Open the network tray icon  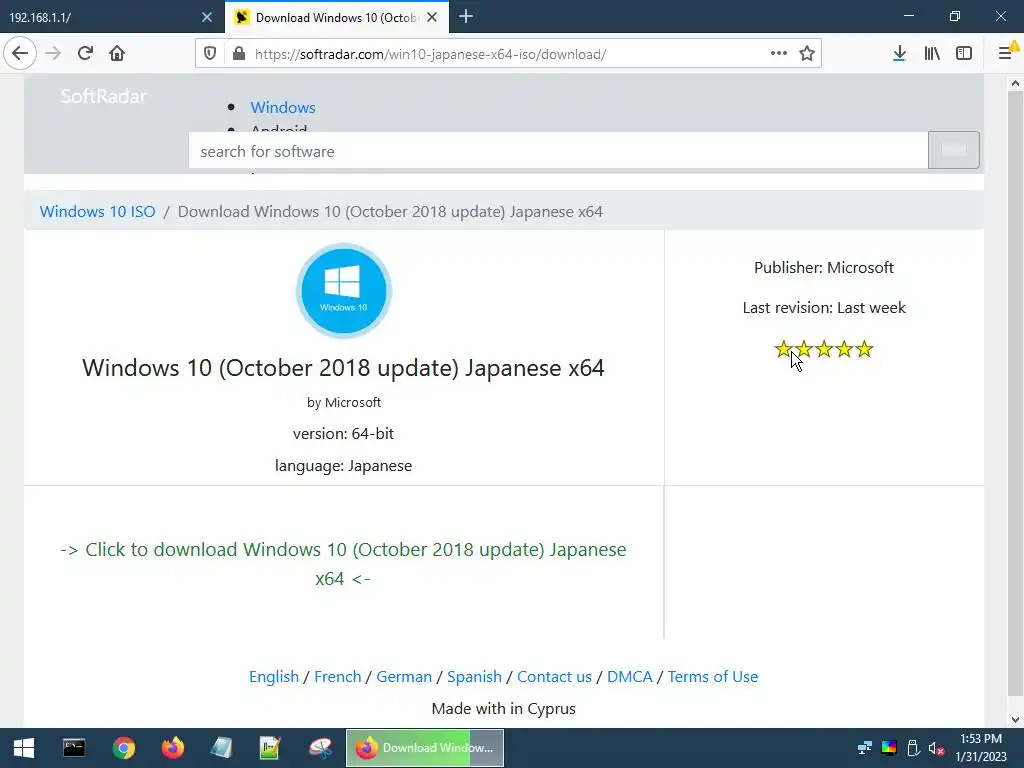tap(865, 748)
